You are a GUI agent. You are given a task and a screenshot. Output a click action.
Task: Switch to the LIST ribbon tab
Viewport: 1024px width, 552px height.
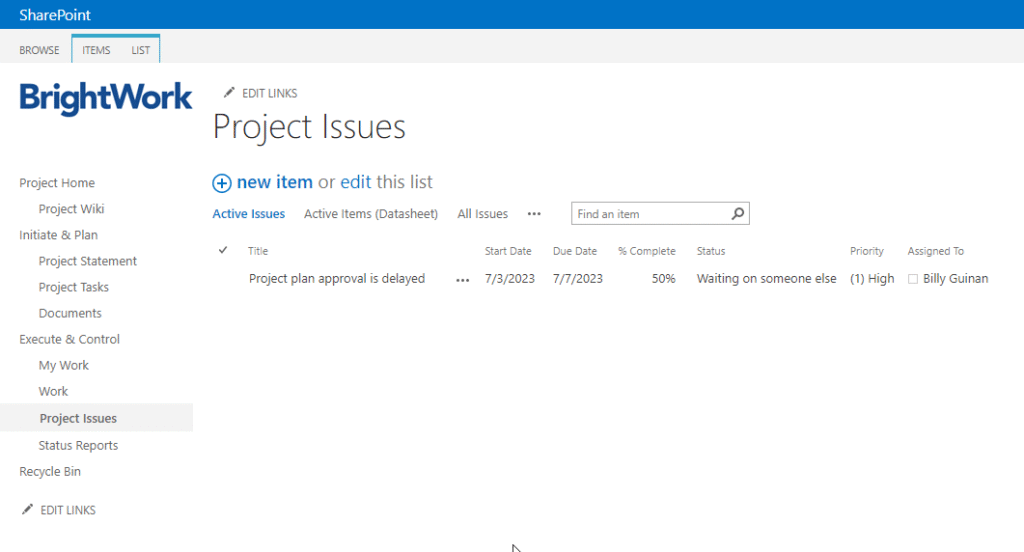[x=141, y=50]
